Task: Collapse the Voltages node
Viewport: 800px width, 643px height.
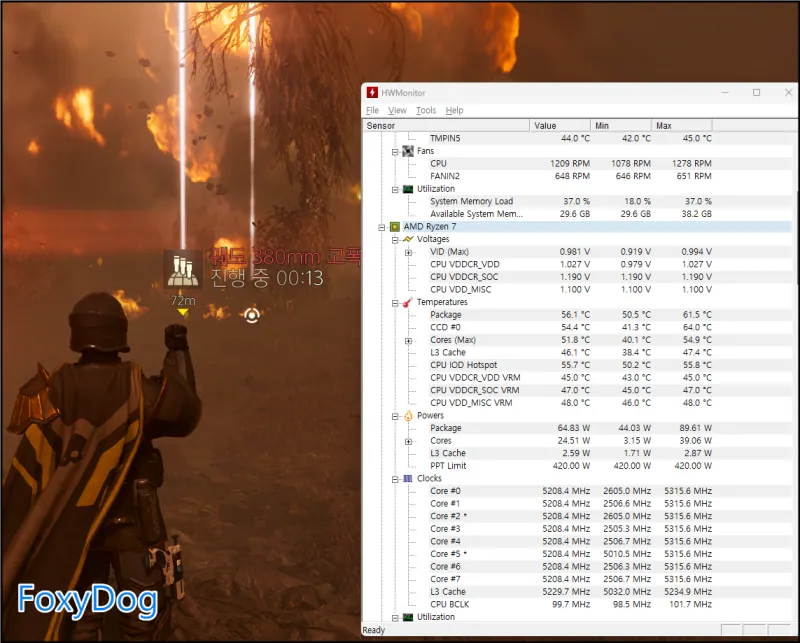Action: click(x=395, y=240)
